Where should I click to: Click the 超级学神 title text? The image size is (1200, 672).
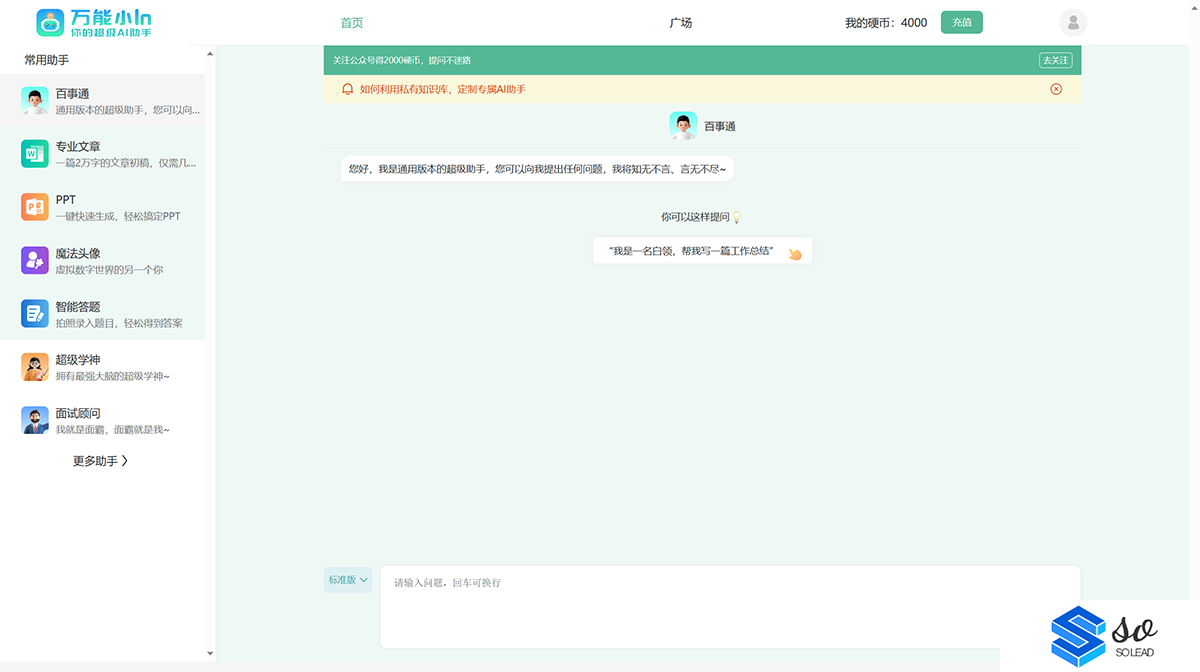click(x=78, y=360)
